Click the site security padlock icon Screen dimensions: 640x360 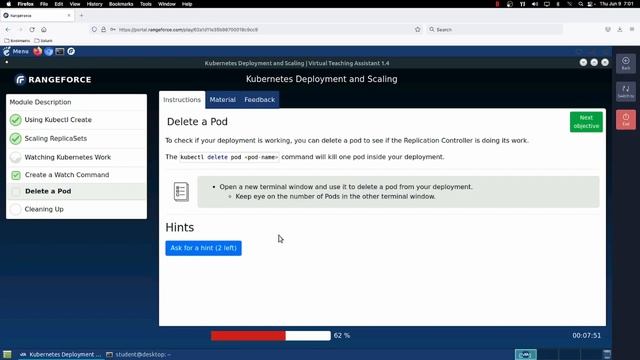(x=104, y=29)
